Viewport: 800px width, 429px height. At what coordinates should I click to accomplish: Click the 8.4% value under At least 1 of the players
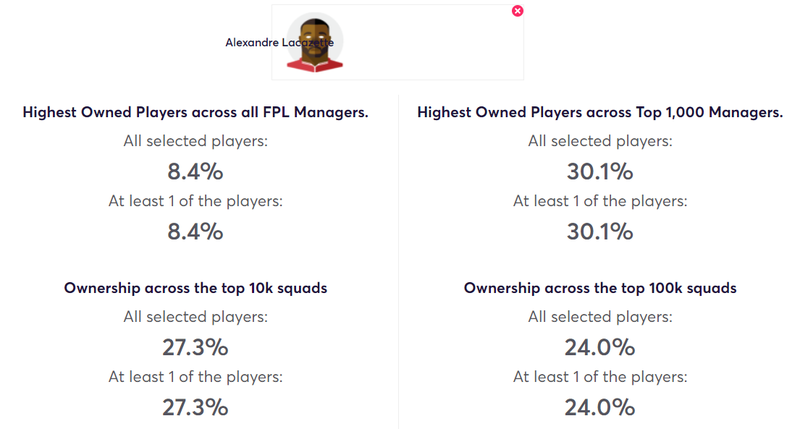pos(195,232)
